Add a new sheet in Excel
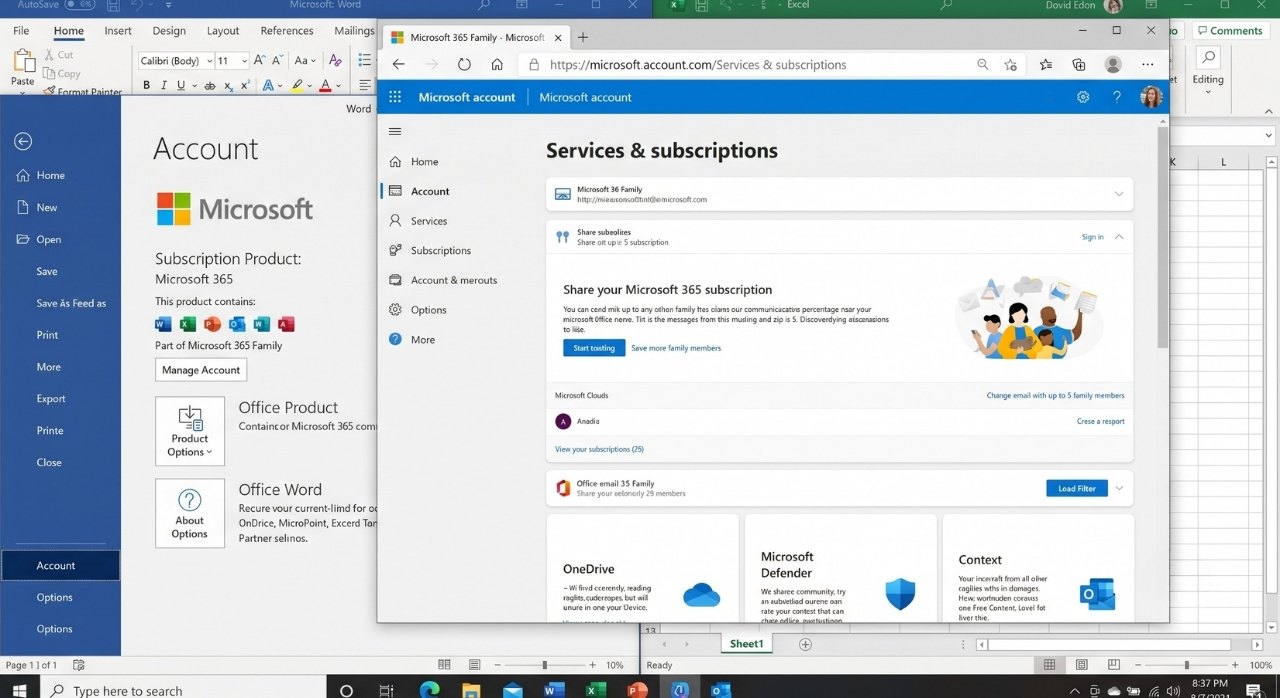1280x698 pixels. [805, 644]
